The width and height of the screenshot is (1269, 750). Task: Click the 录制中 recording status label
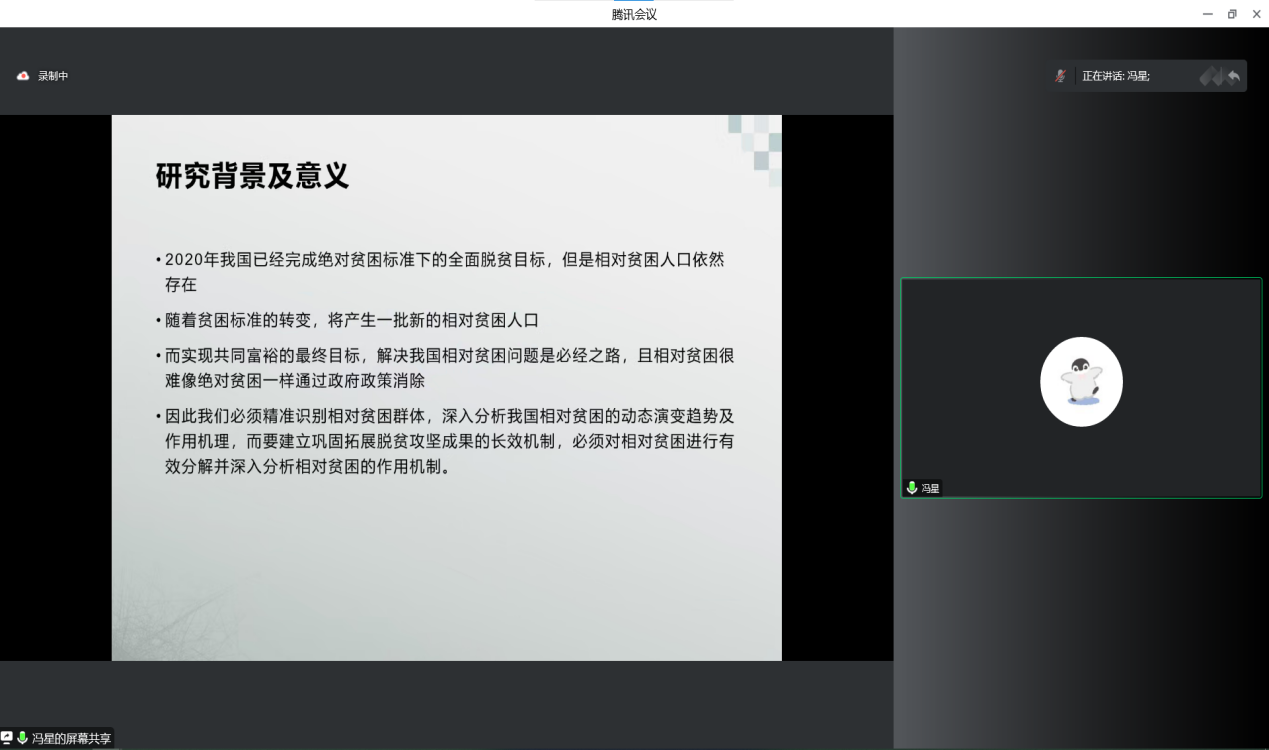point(53,76)
